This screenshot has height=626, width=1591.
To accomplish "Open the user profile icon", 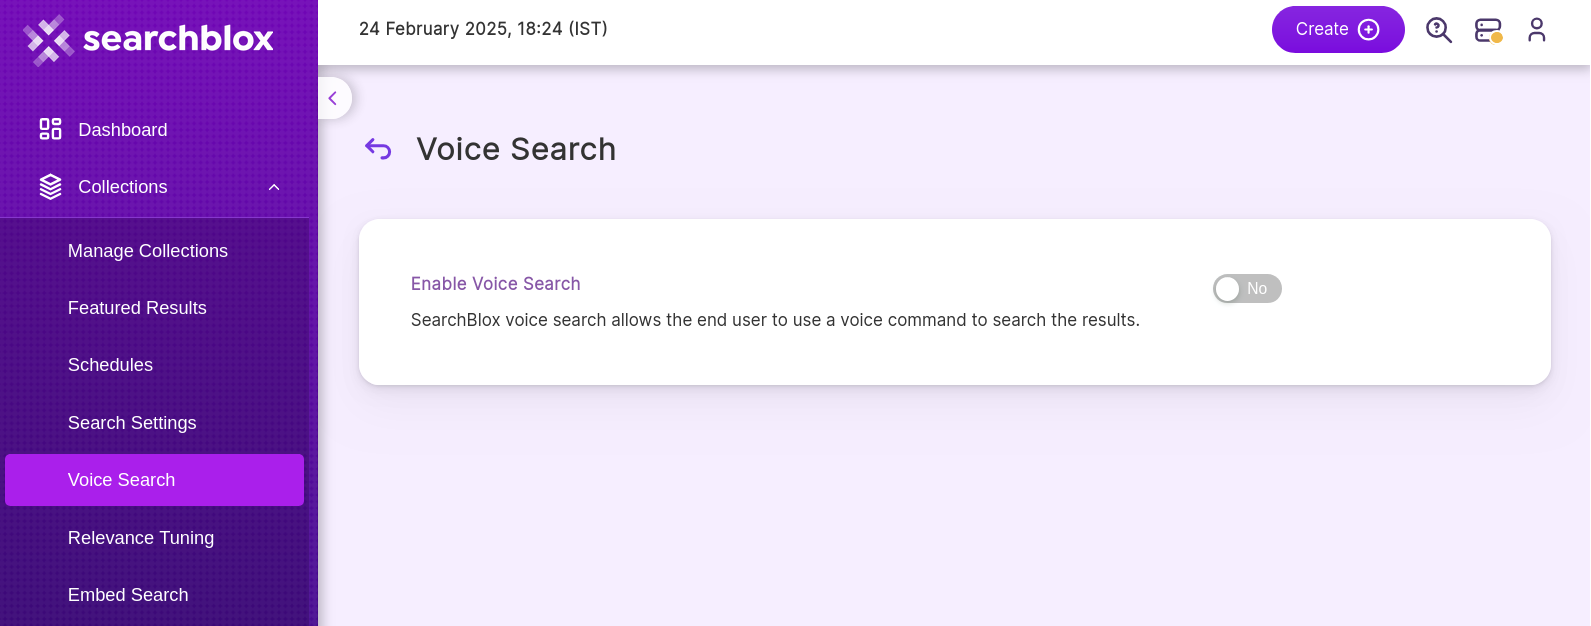I will (x=1537, y=30).
